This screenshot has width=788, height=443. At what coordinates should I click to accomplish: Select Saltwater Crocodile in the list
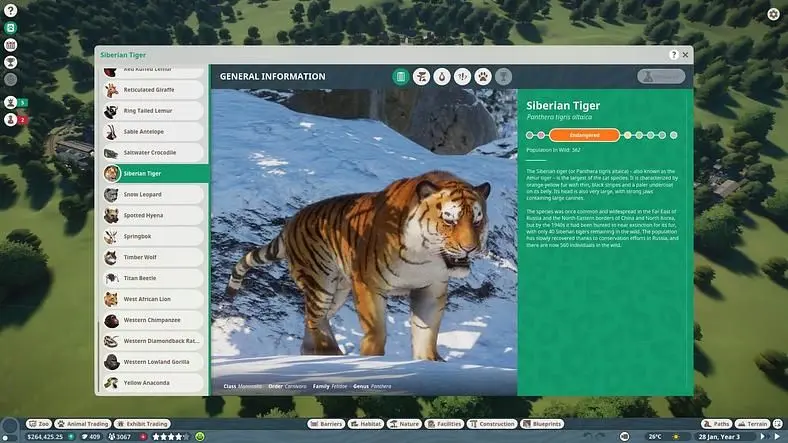153,153
